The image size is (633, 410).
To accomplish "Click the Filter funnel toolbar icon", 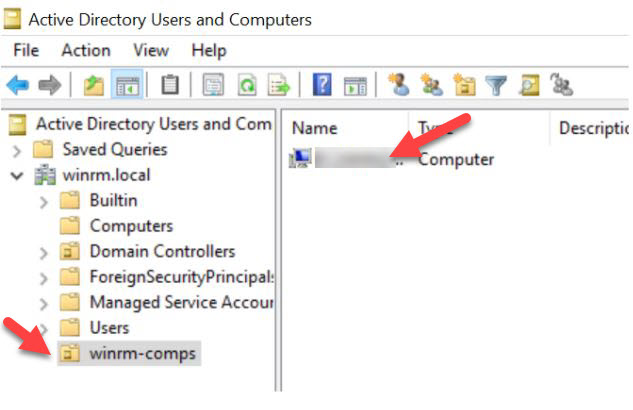I will click(x=496, y=85).
